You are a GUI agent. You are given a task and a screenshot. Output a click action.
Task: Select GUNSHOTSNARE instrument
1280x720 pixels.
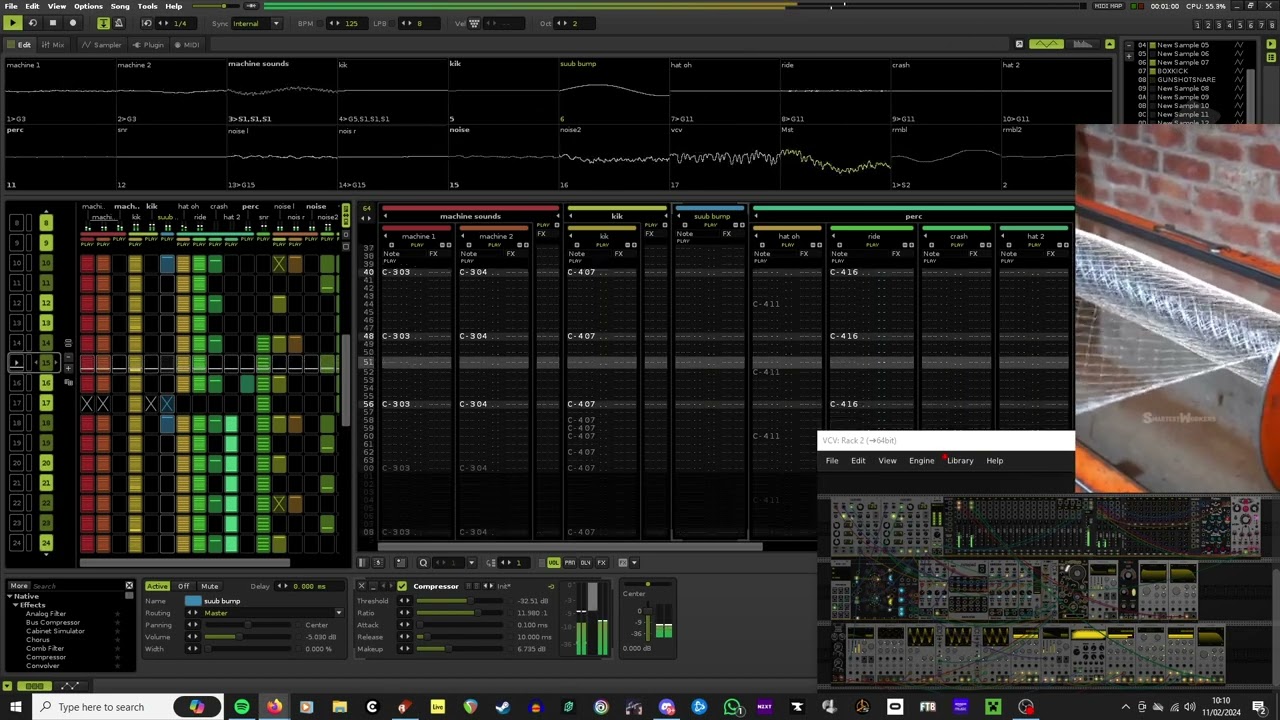point(1187,80)
